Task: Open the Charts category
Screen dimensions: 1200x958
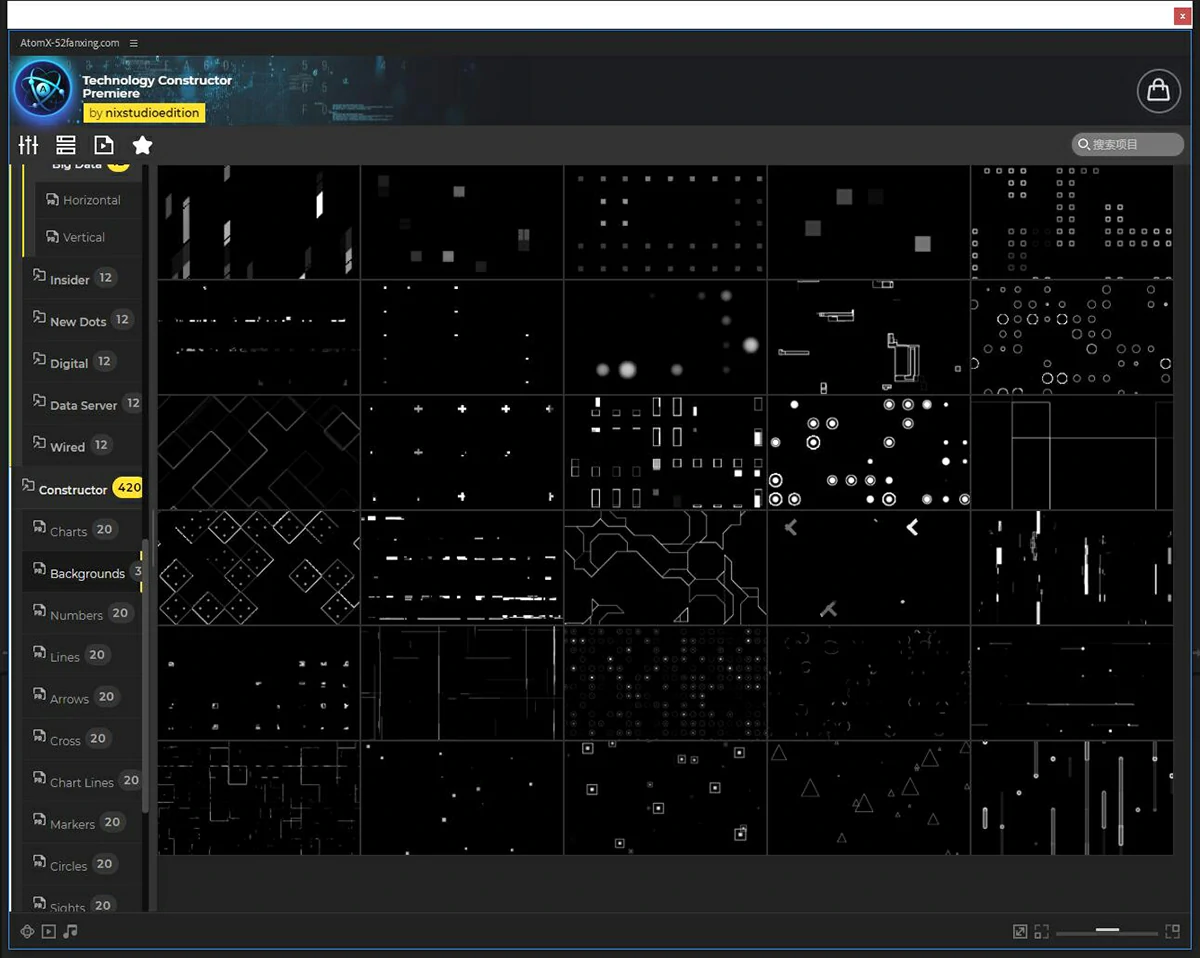Action: pyautogui.click(x=82, y=531)
